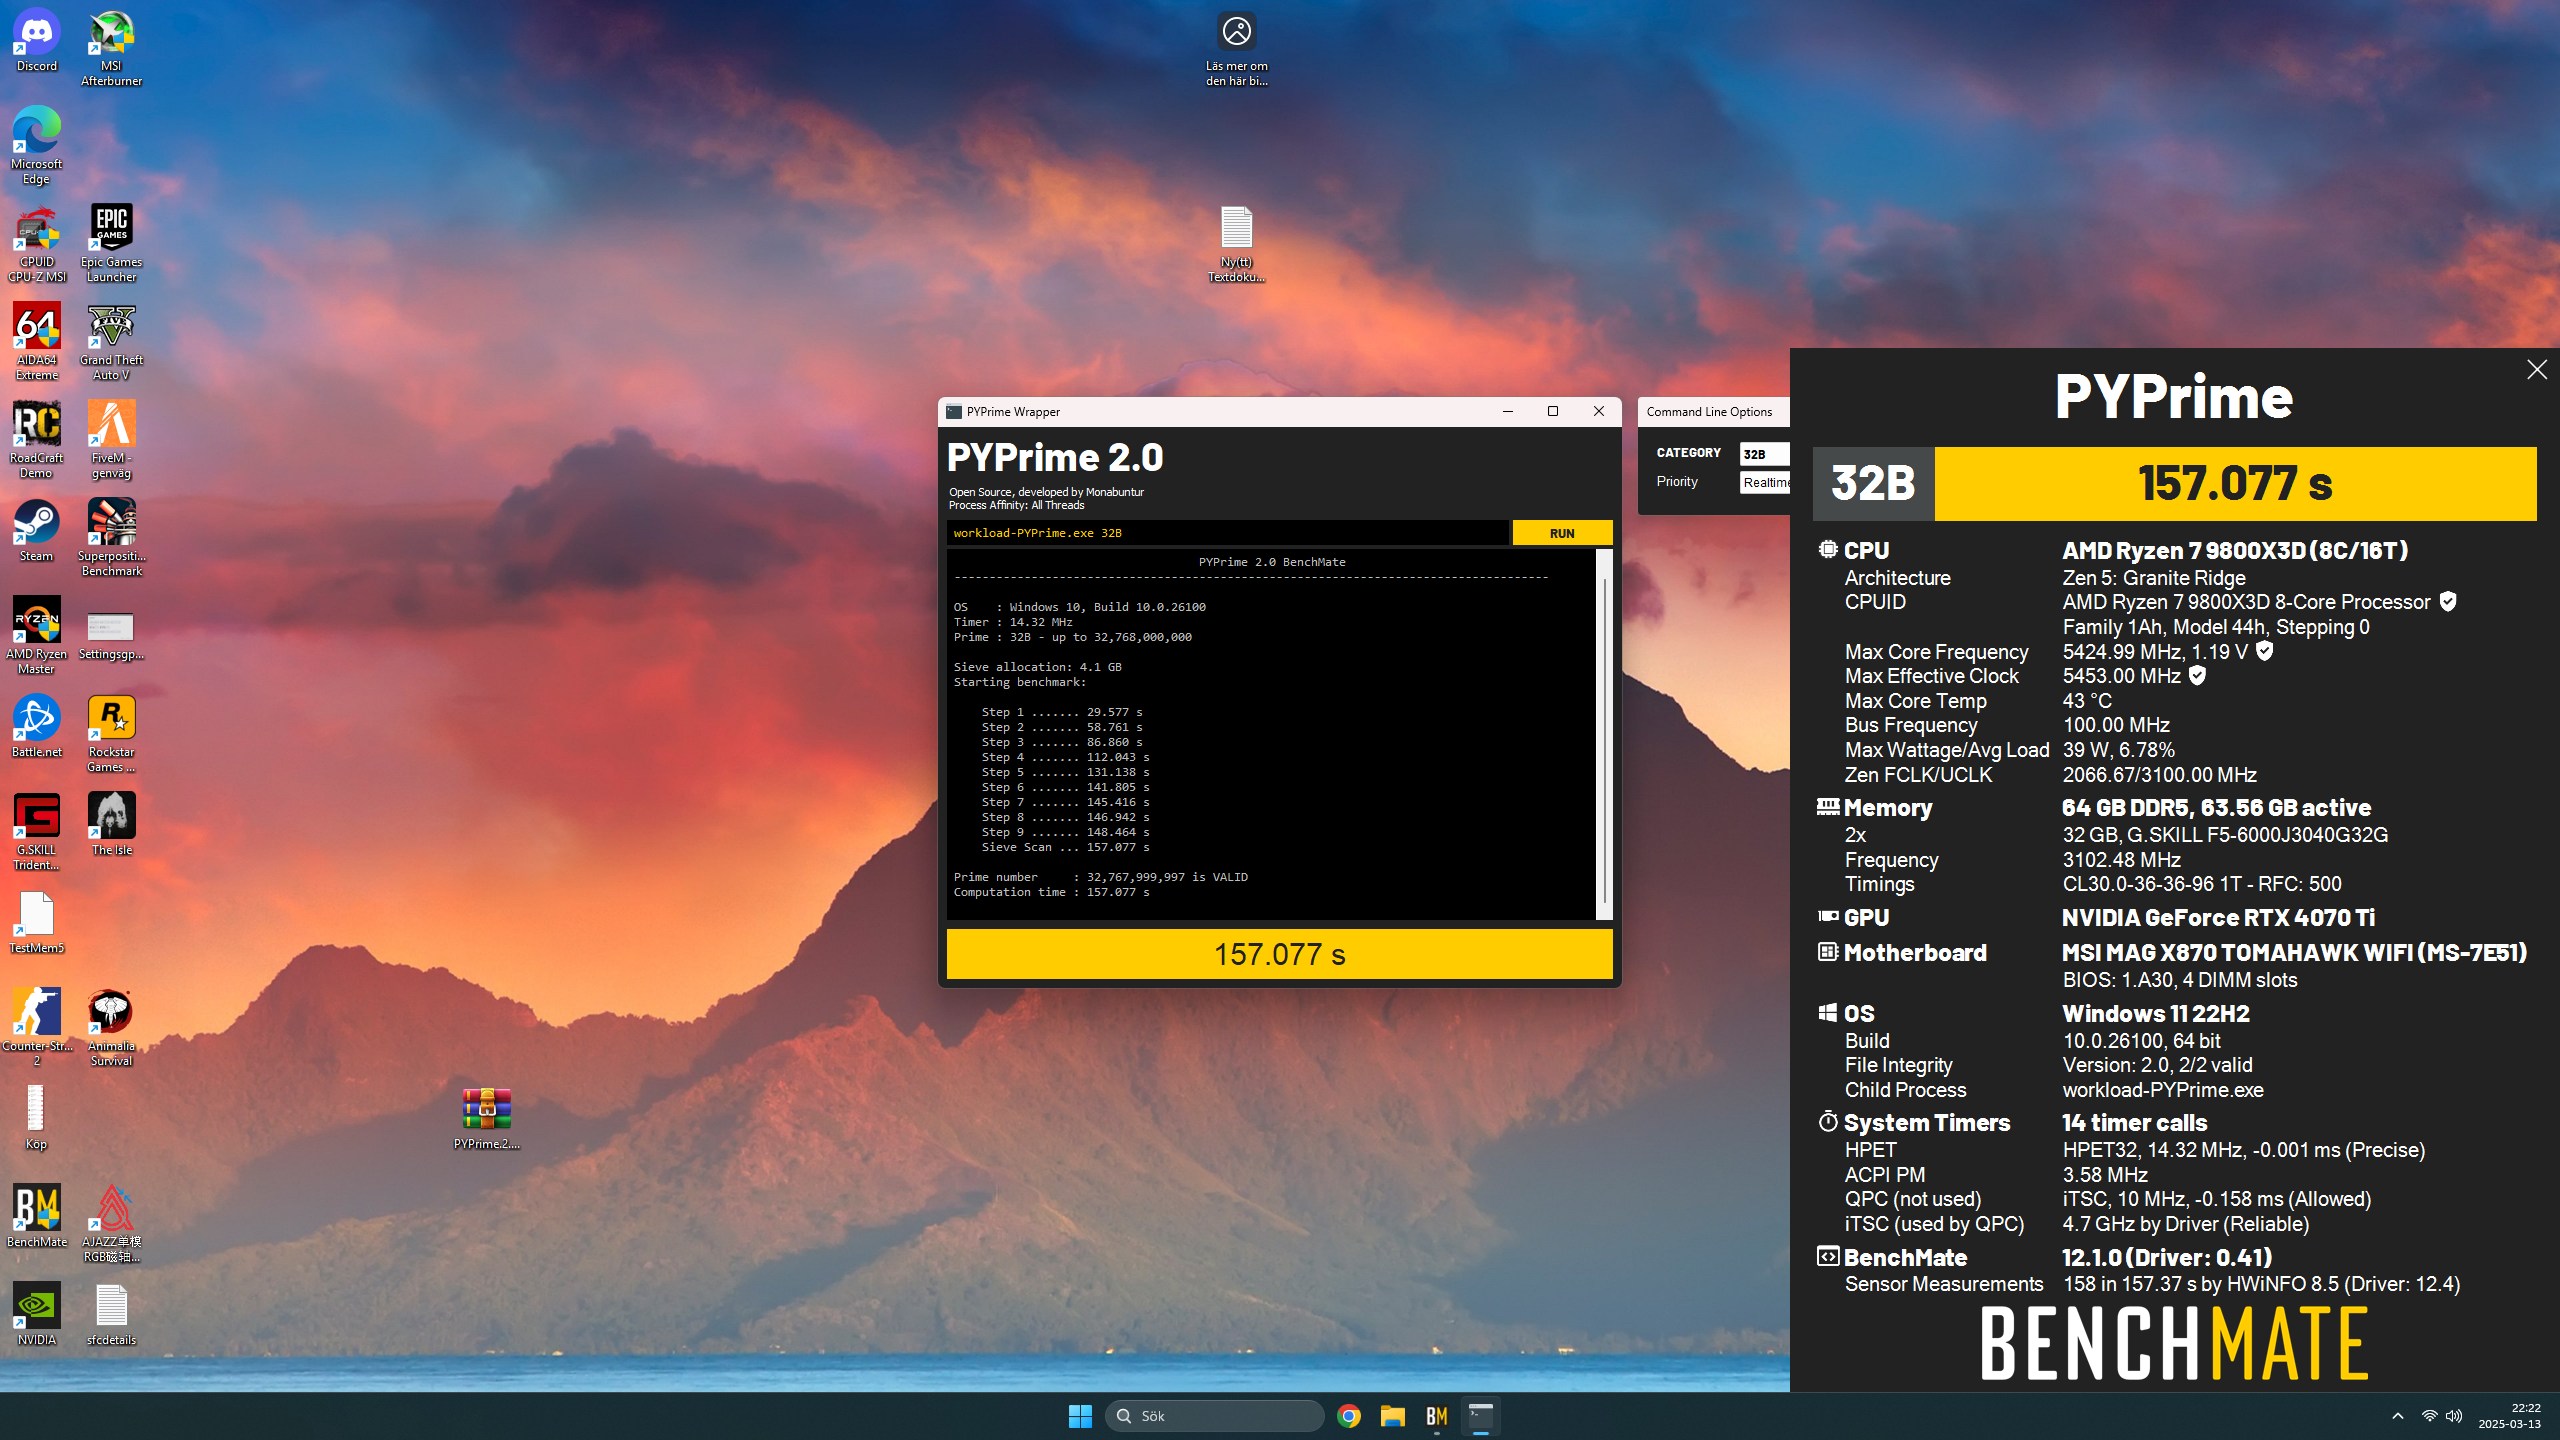Click the terminal taskbar icon
Viewport: 2560px width, 1440px height.
(1481, 1416)
